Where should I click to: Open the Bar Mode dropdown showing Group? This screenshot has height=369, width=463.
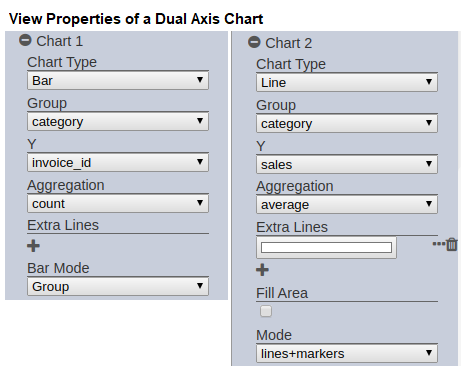[x=118, y=286]
